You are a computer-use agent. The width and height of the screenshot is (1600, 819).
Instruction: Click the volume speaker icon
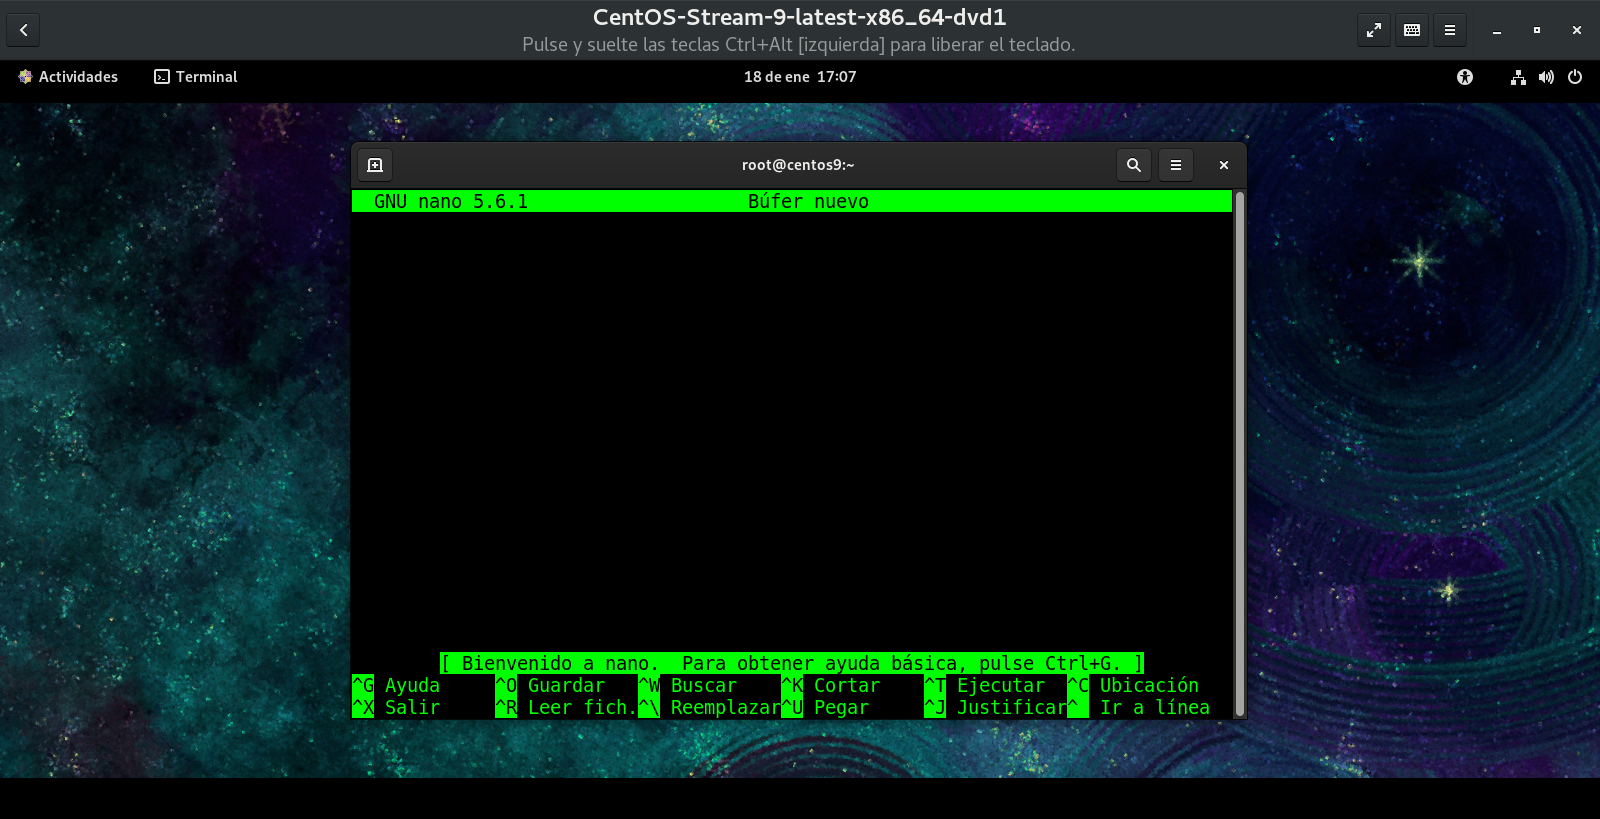coord(1546,77)
